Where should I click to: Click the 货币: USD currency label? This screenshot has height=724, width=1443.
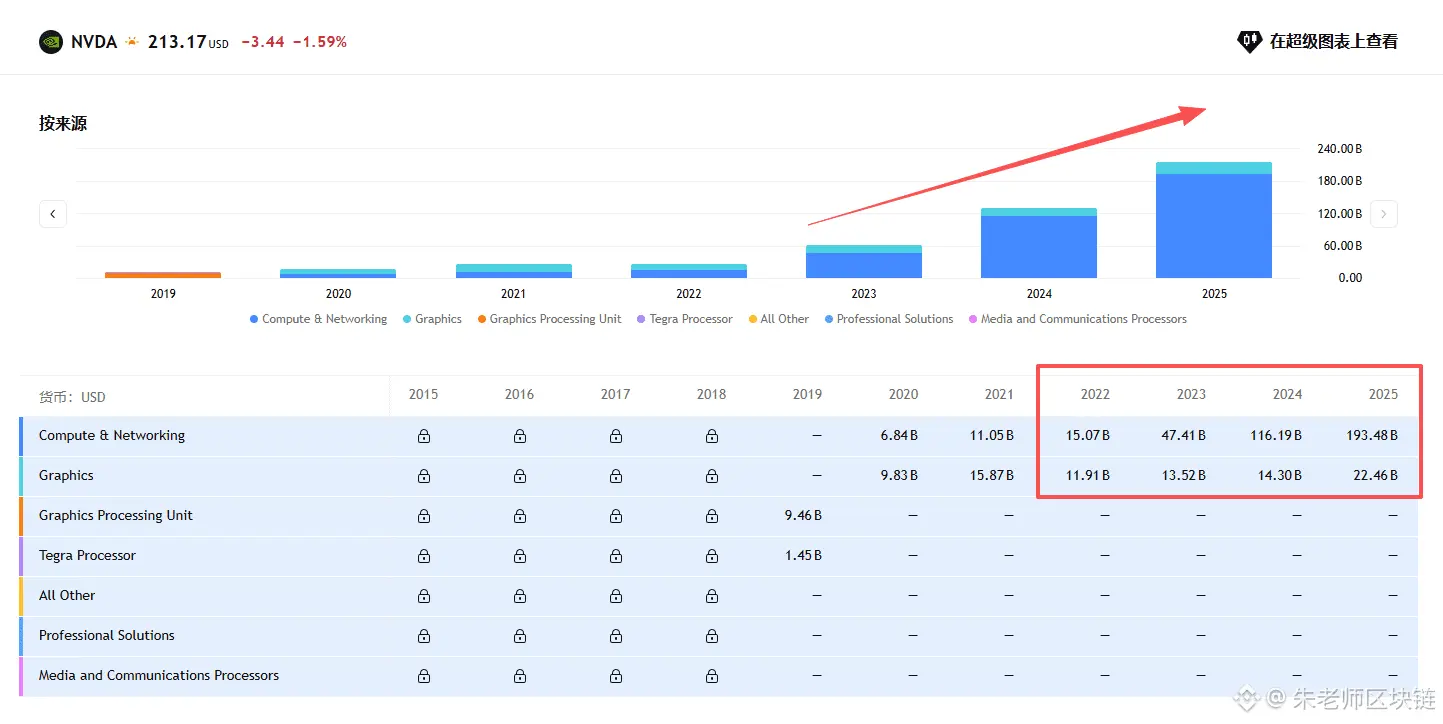[72, 397]
